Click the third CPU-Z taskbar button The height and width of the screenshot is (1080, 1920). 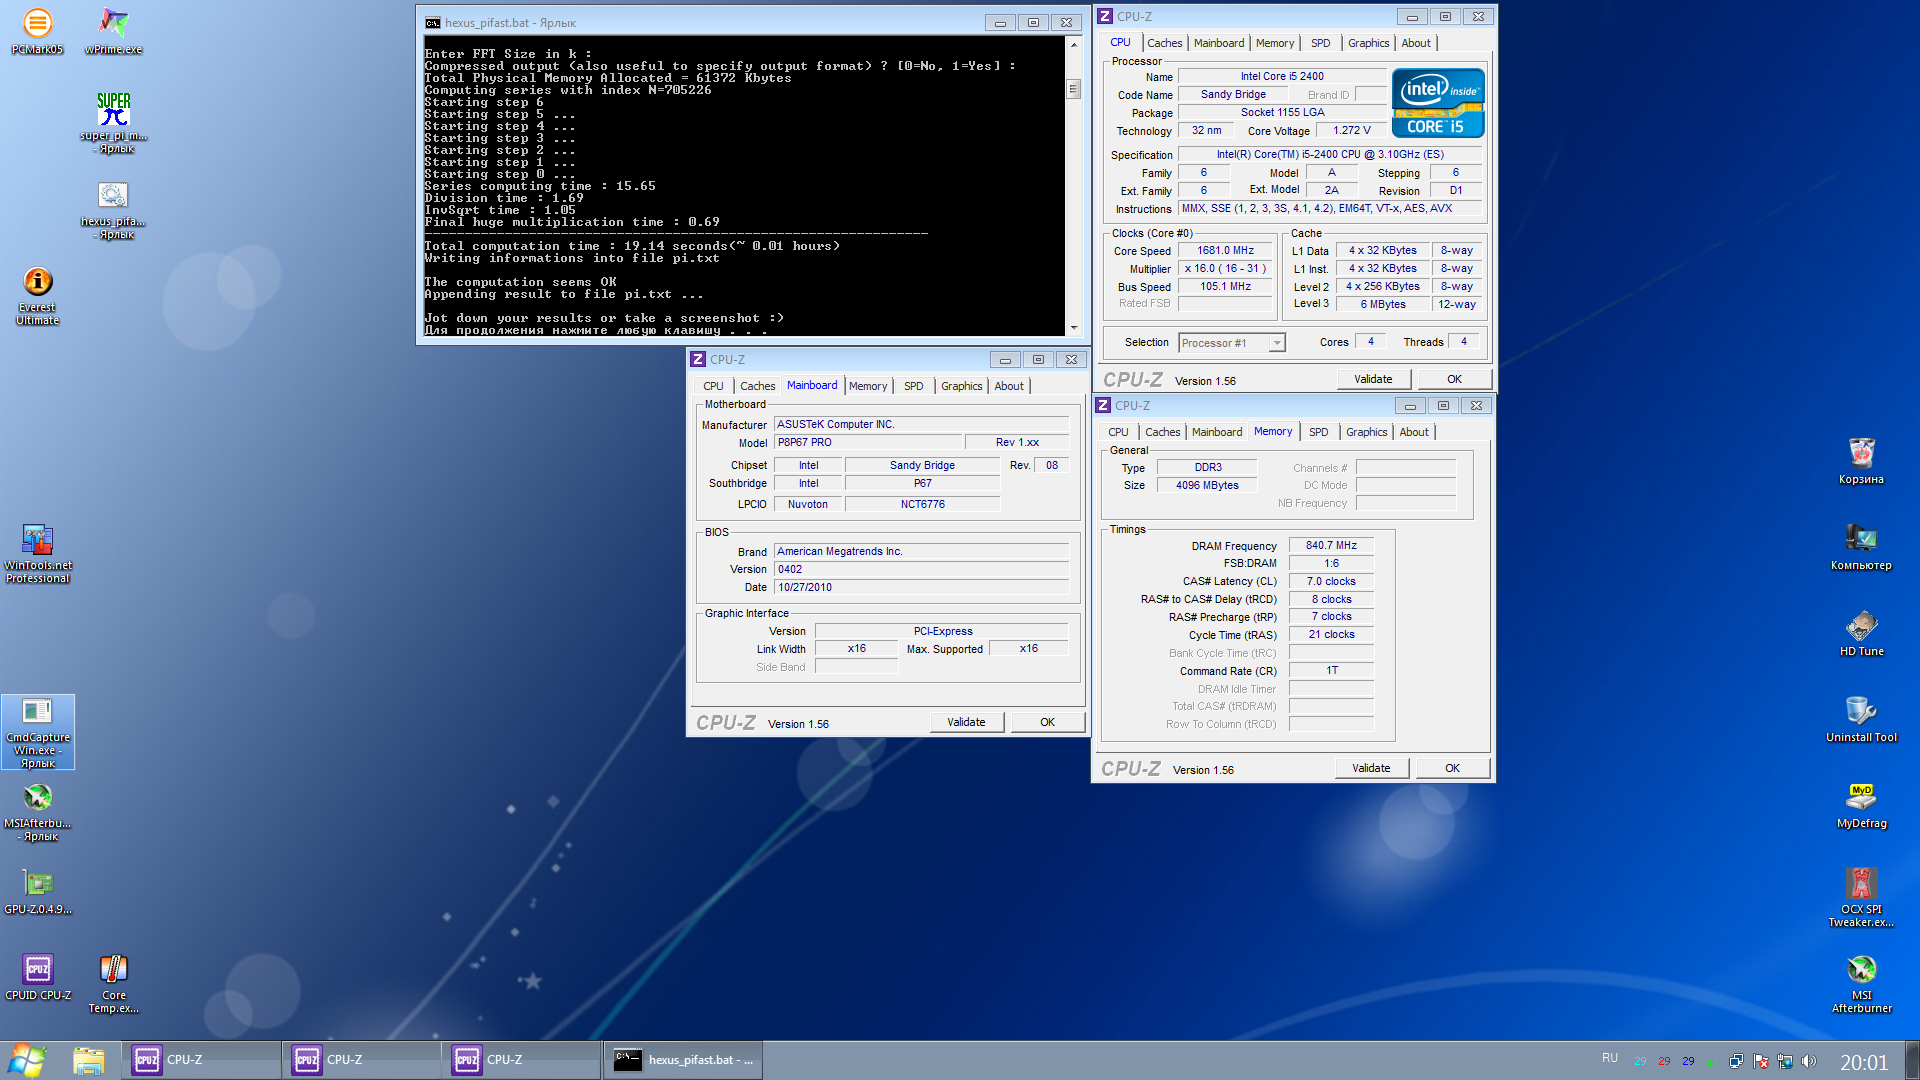point(522,1060)
